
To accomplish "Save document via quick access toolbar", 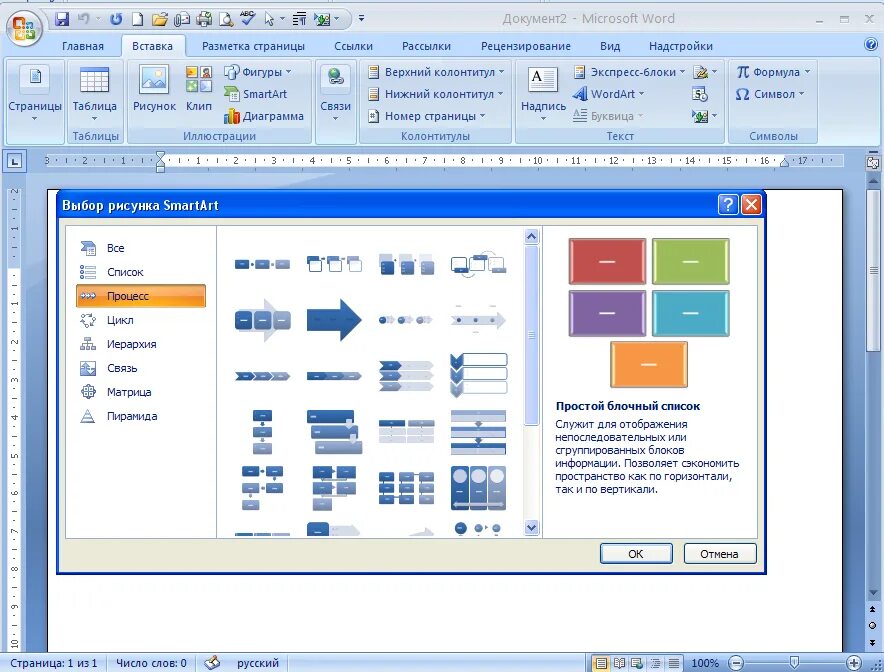I will (62, 19).
